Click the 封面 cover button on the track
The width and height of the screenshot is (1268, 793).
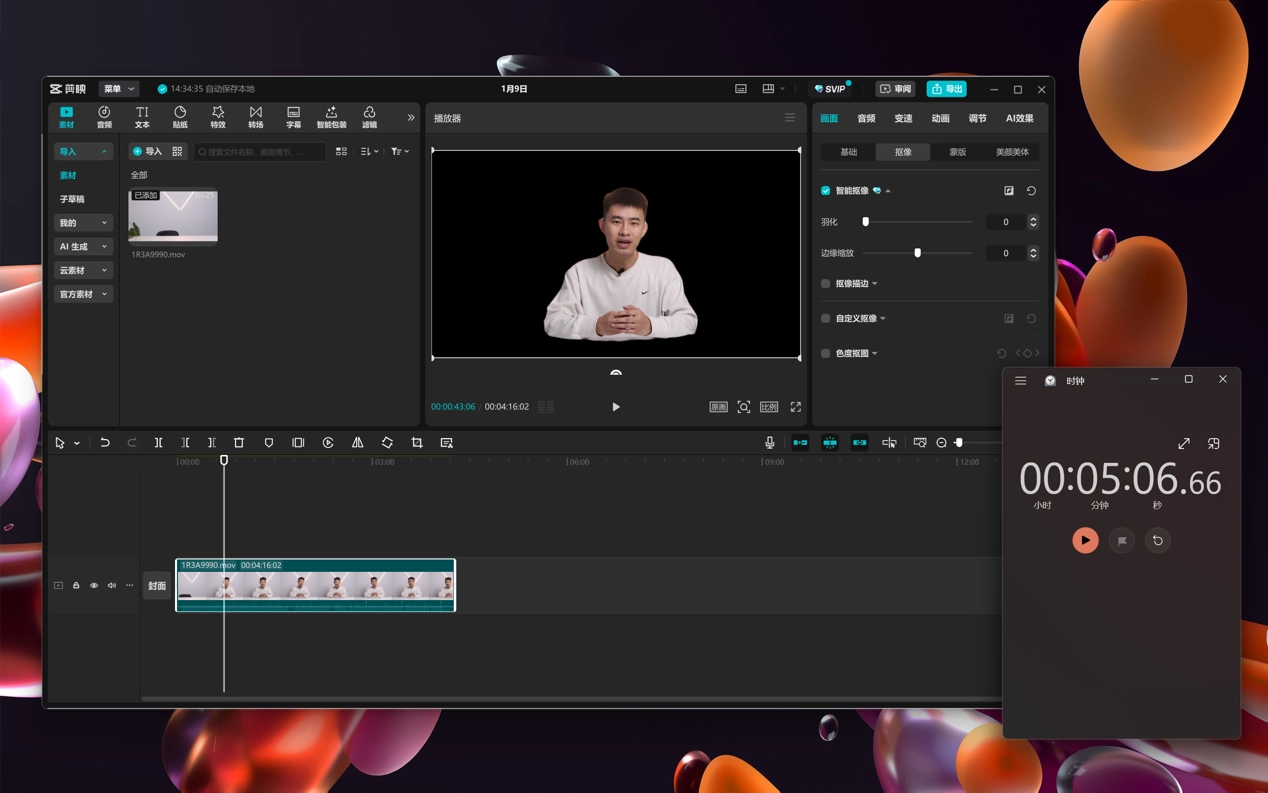(157, 586)
